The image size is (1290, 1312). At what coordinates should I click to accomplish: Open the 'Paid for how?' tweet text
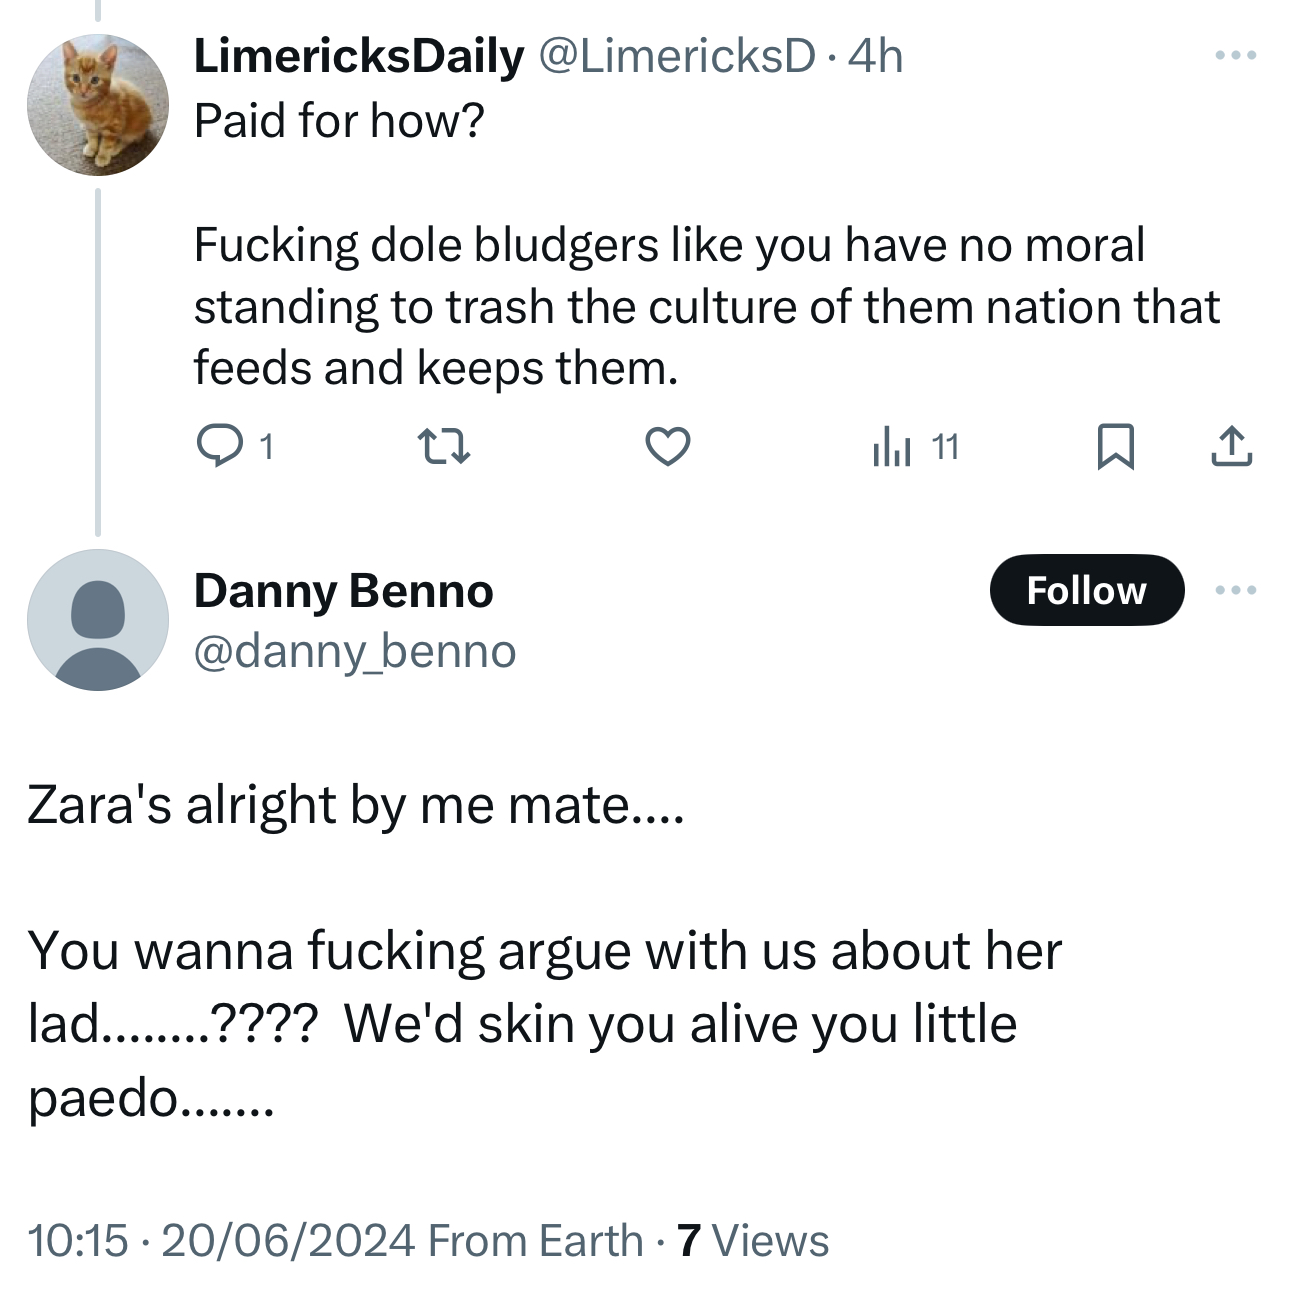[338, 121]
